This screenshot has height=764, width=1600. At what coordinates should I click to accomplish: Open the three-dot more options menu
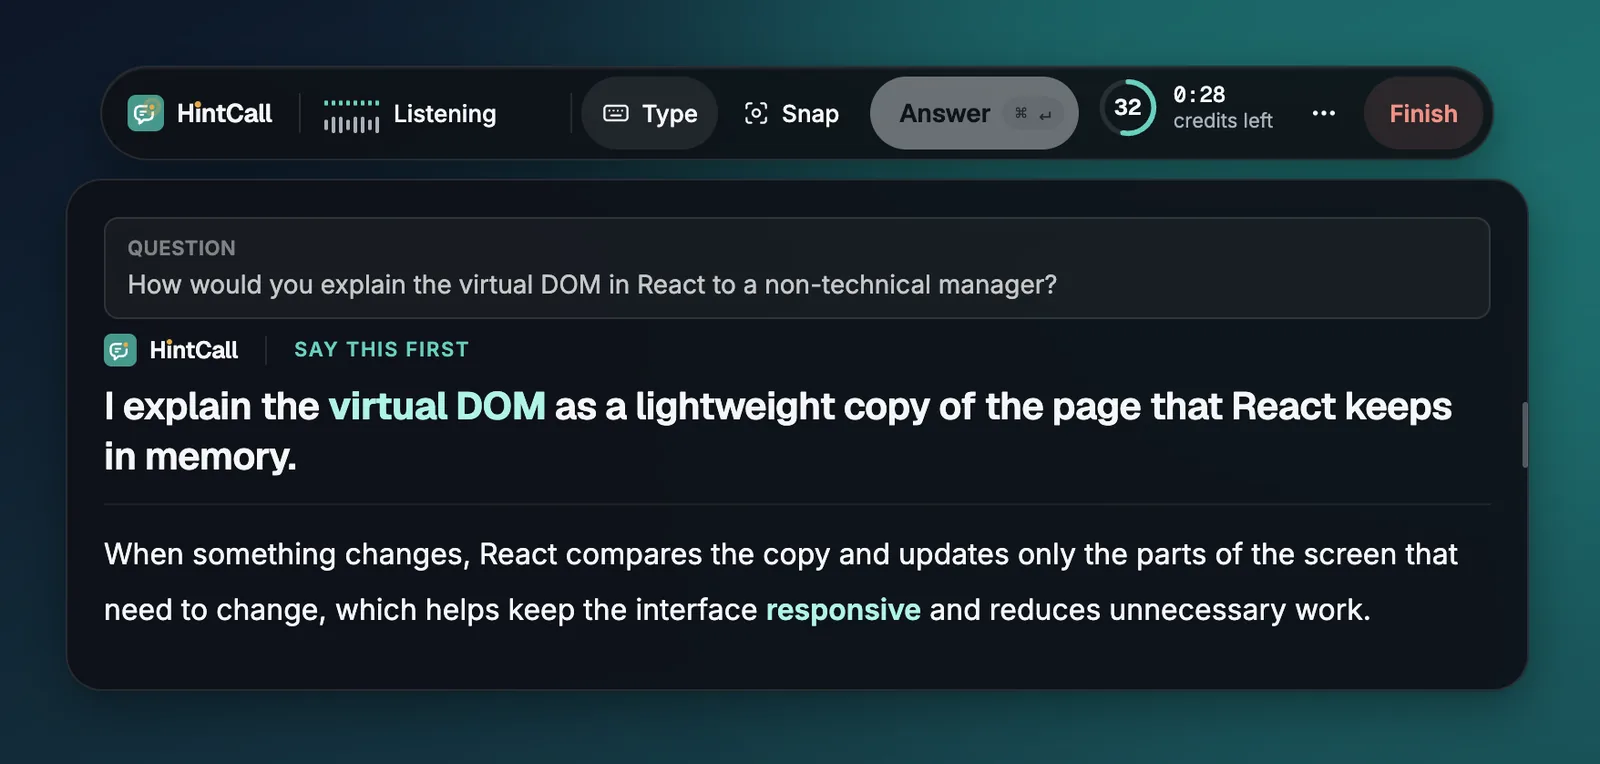click(1323, 113)
